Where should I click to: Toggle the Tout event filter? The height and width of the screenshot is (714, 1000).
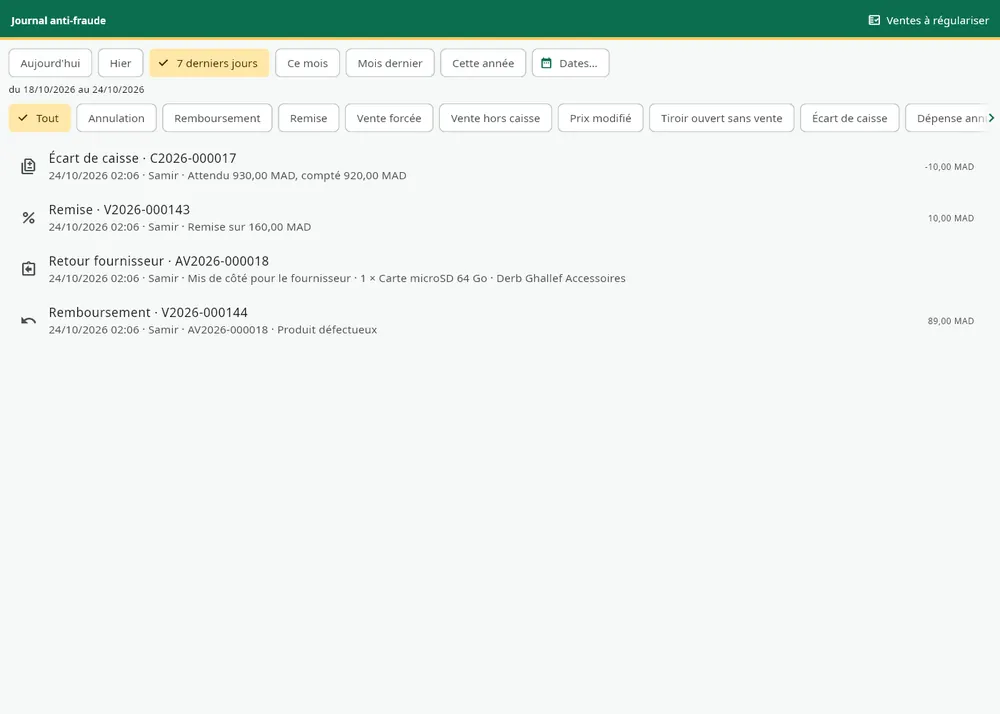click(40, 118)
